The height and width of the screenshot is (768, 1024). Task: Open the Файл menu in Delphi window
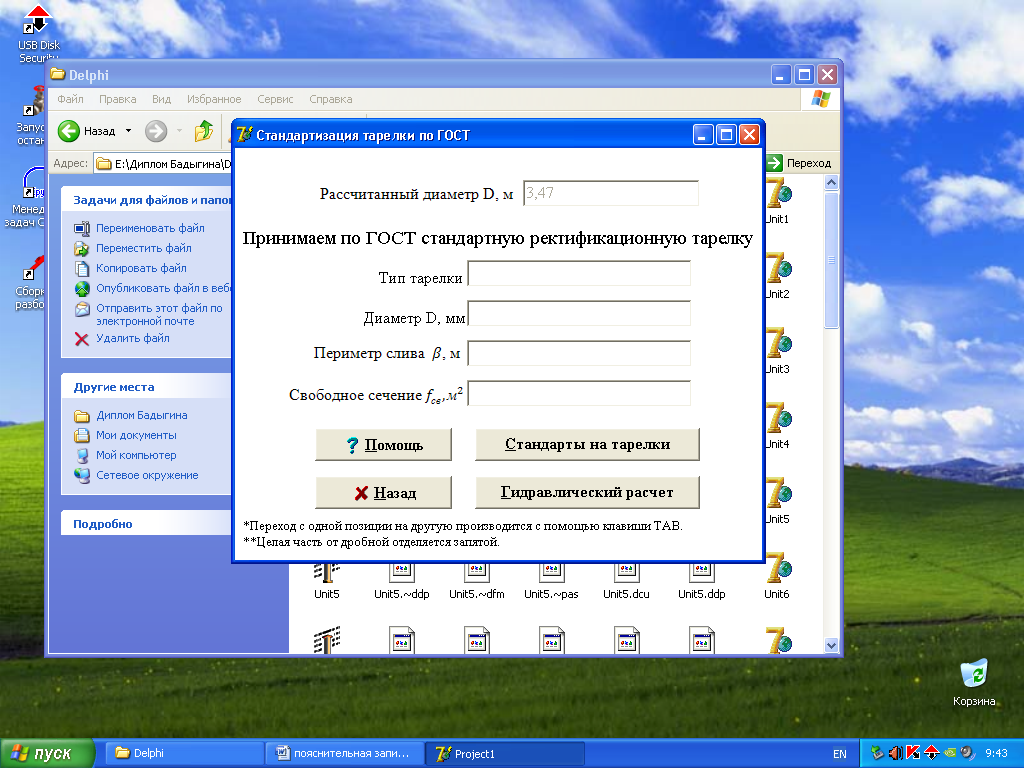click(x=70, y=99)
